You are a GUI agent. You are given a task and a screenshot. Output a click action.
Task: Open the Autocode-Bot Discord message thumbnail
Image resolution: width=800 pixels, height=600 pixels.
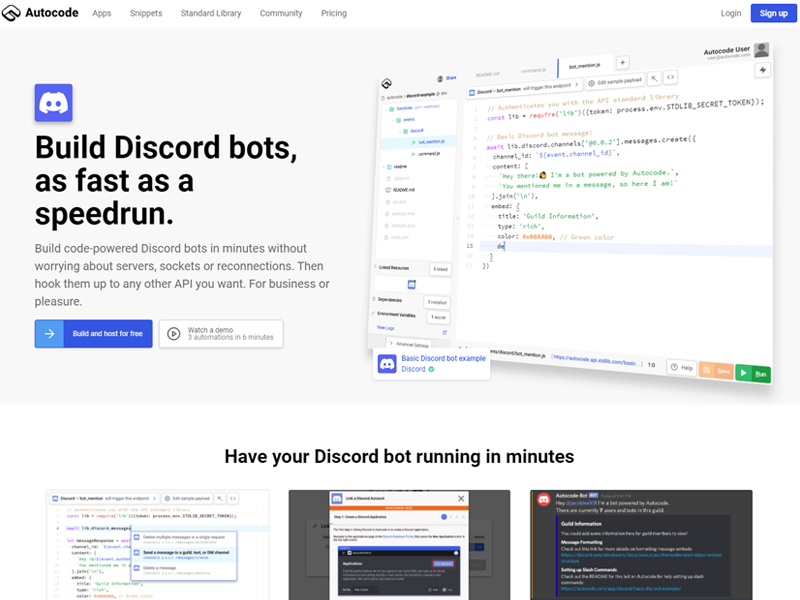point(641,545)
